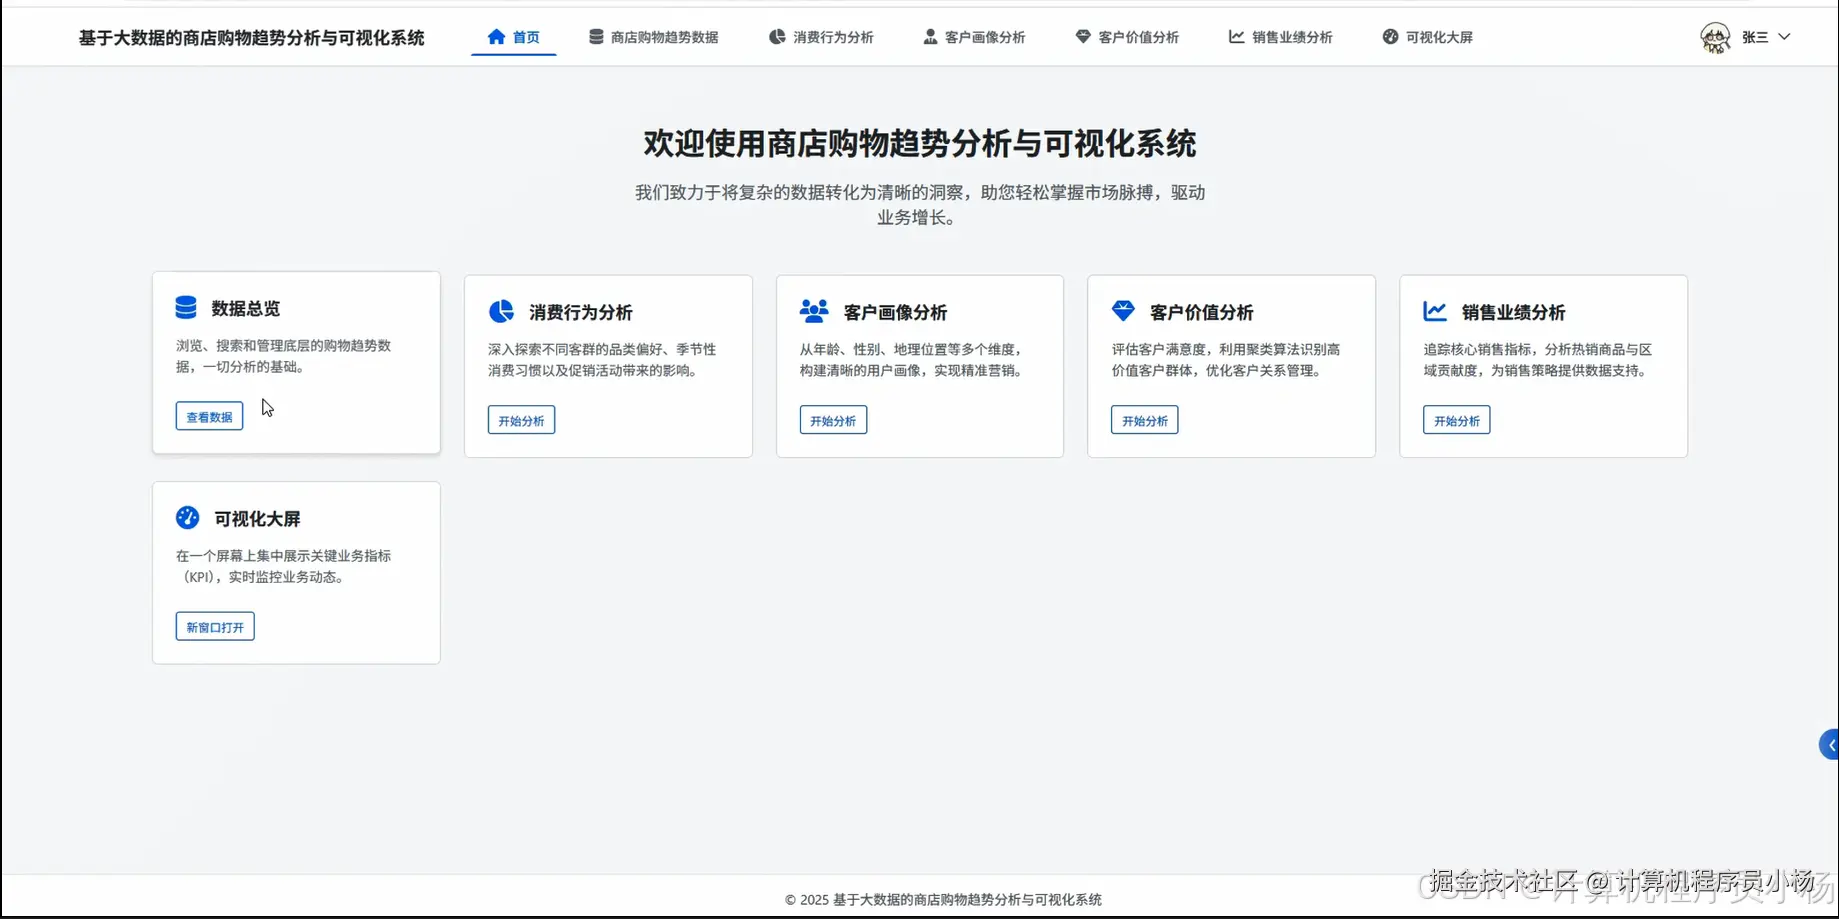Viewport: 1839px width, 919px height.
Task: Click the user avatar in the top right
Action: [1714, 37]
